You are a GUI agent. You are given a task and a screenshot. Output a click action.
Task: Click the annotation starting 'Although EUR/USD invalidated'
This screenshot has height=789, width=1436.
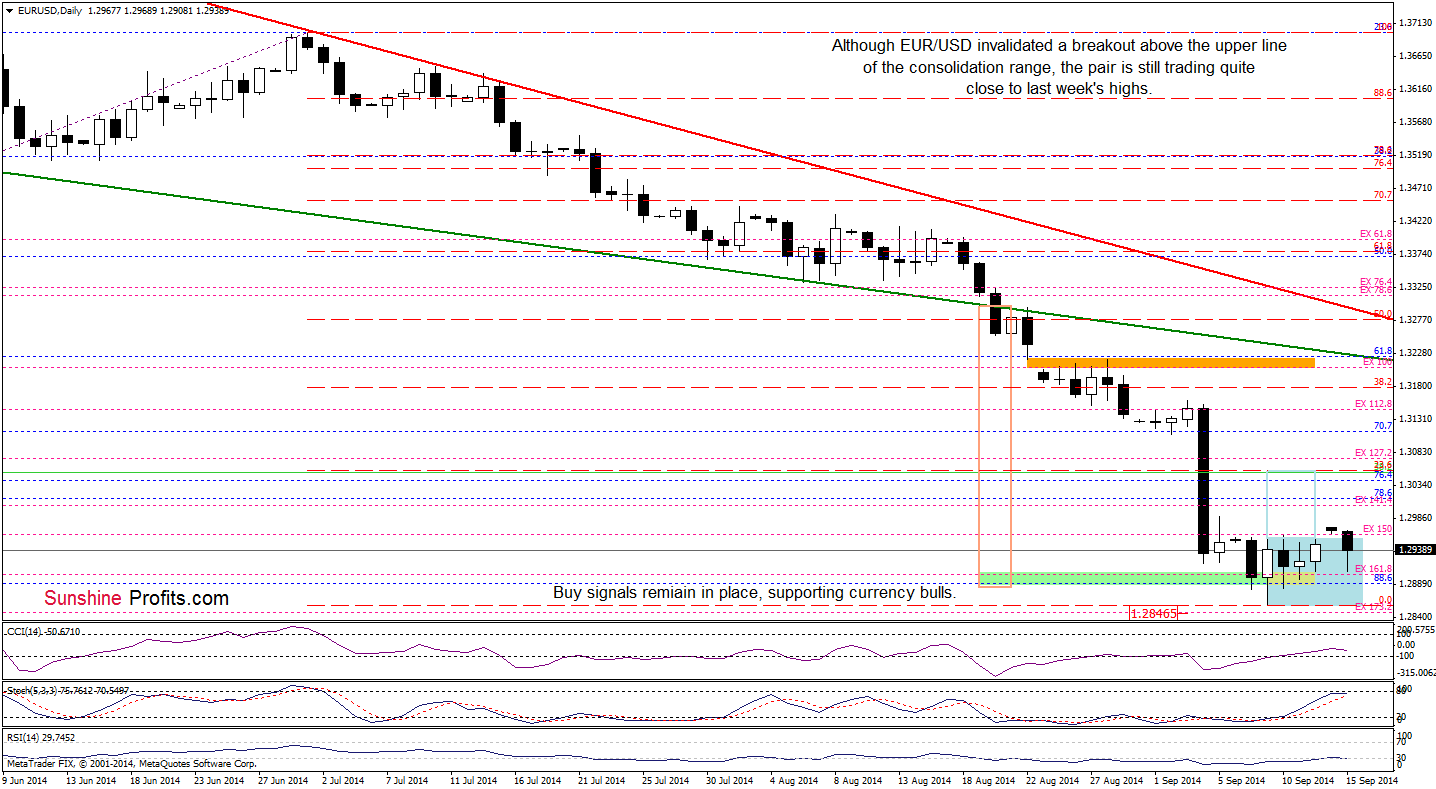tap(1059, 67)
